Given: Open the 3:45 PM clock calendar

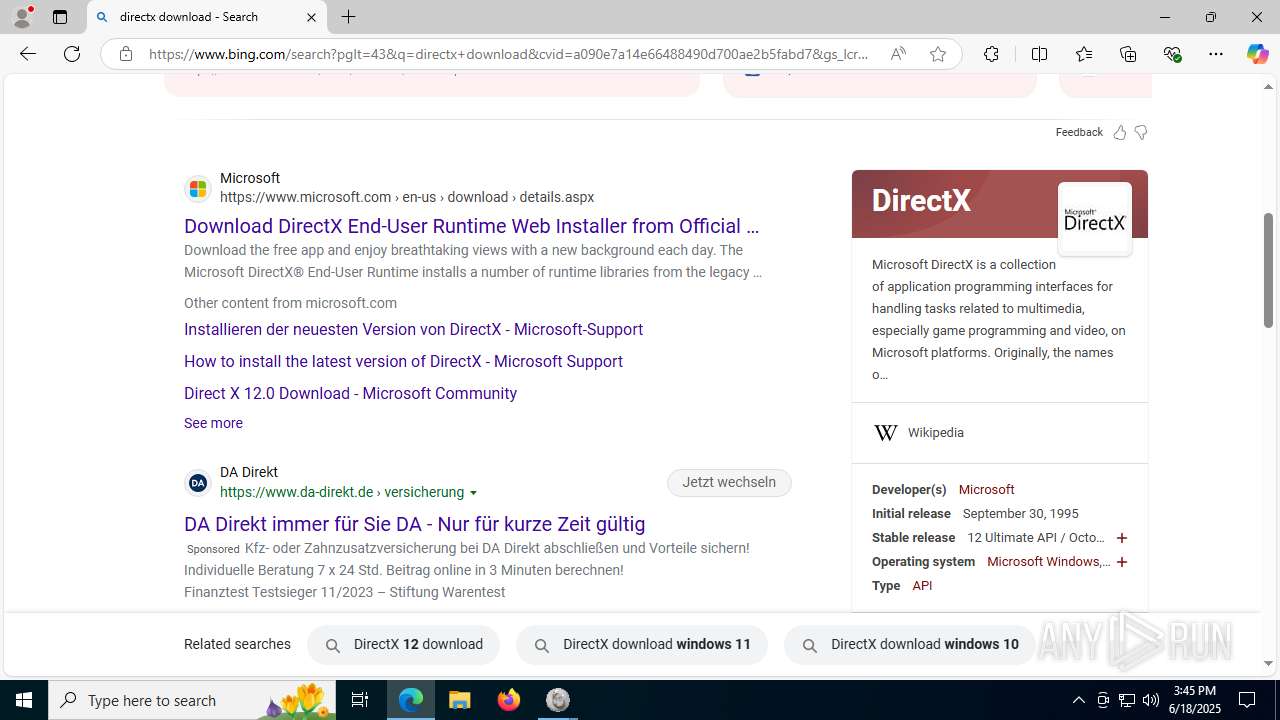Looking at the screenshot, I should tap(1194, 700).
